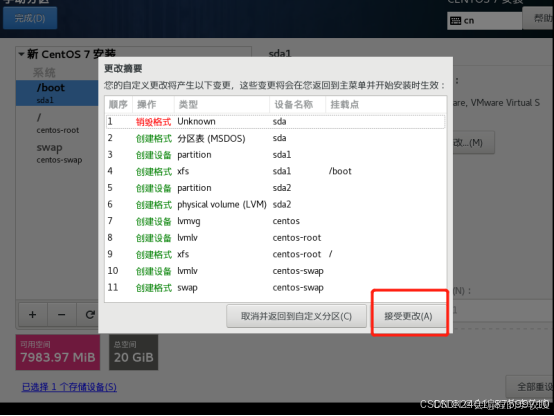Click the Done (完成) button

click(30, 18)
